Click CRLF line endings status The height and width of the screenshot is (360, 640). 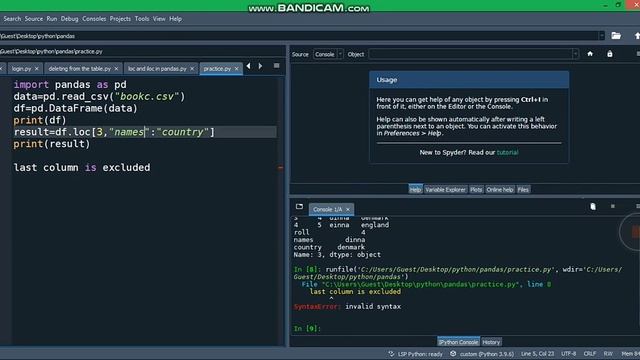point(590,354)
